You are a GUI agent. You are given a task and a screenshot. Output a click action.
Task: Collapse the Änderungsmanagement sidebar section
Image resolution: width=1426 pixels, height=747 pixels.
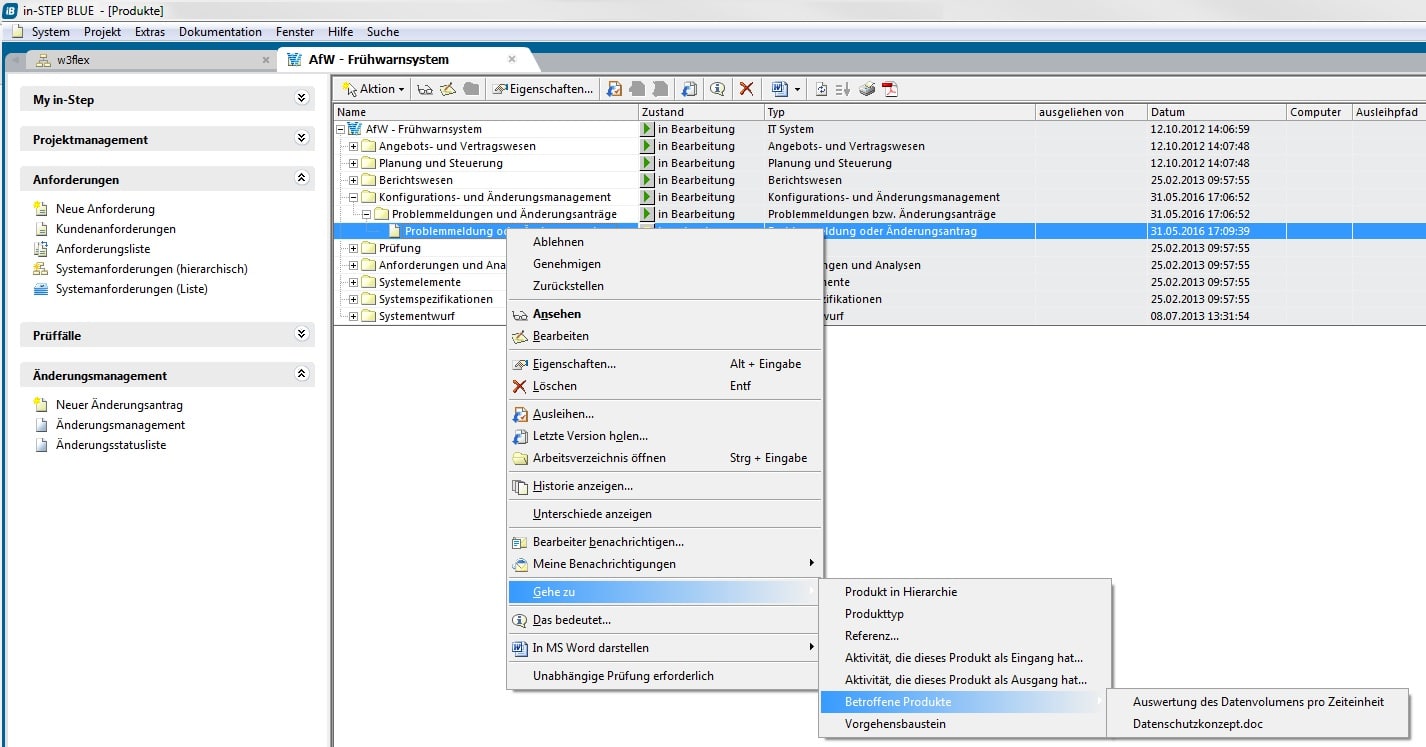pyautogui.click(x=301, y=375)
